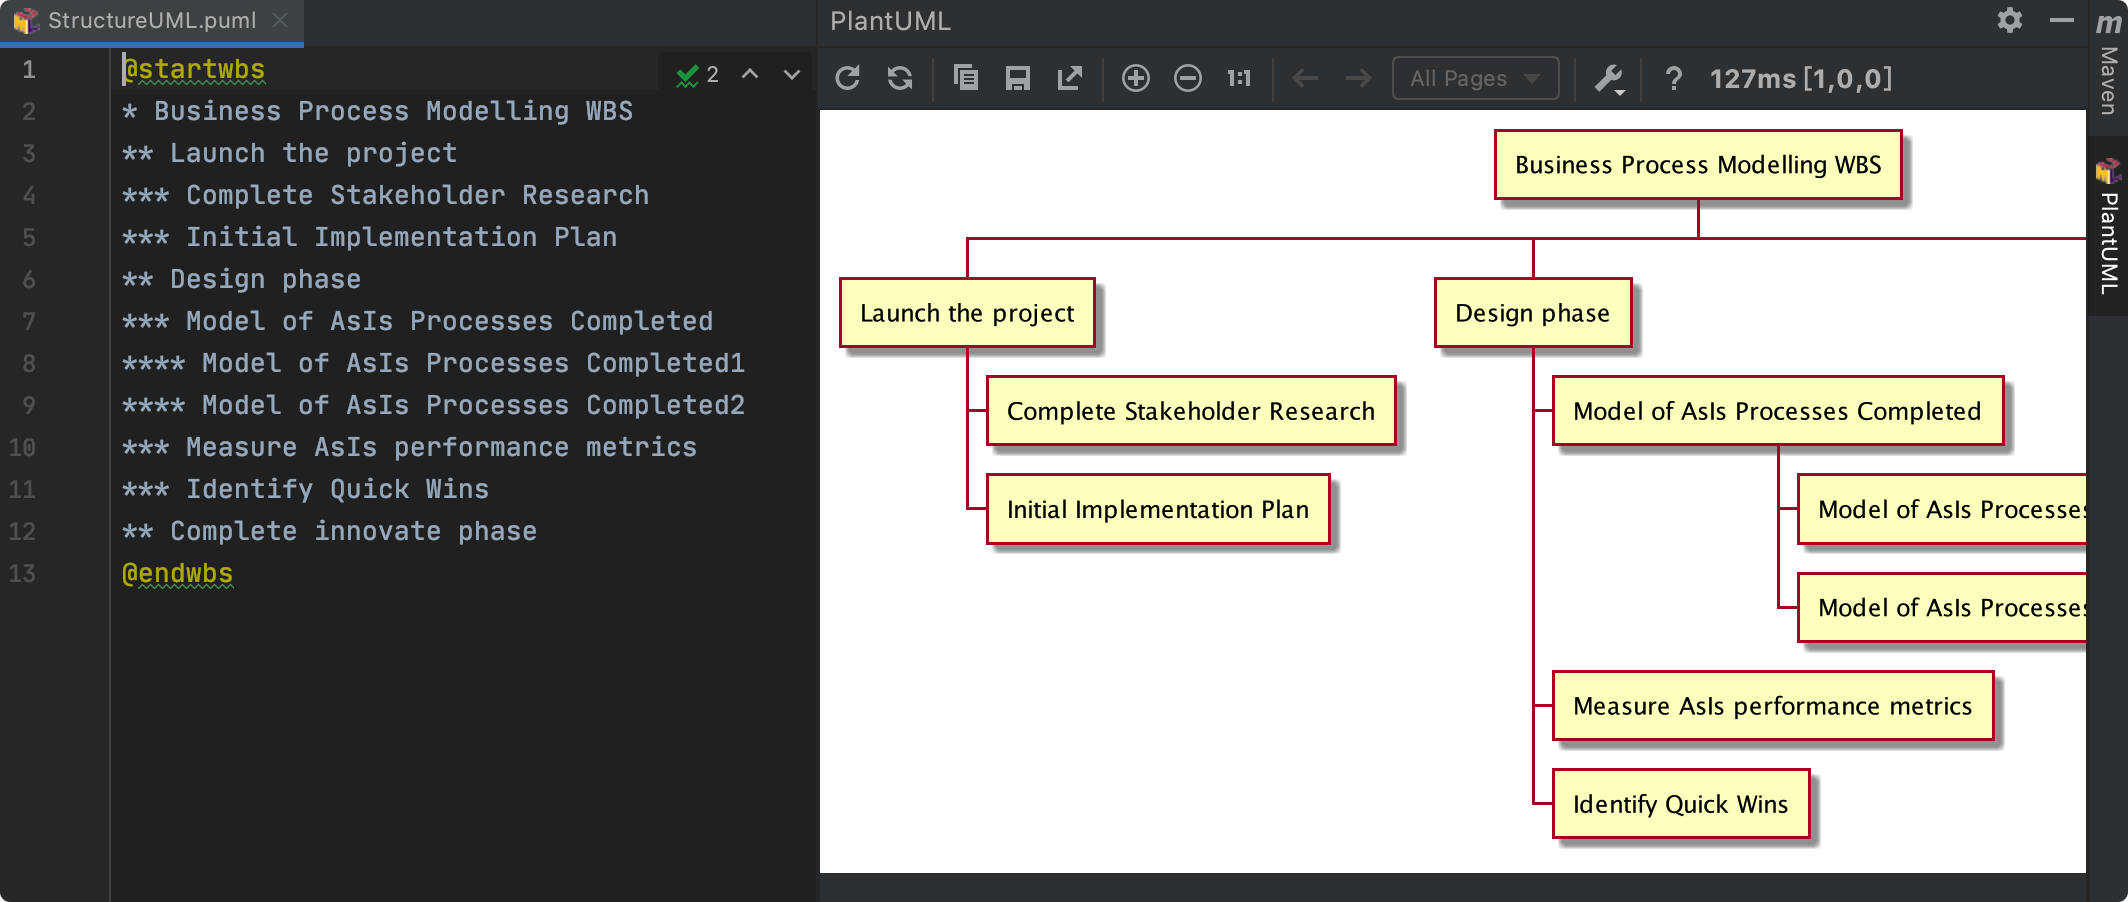
Task: Click the PlantUML panel title
Action: click(x=890, y=20)
